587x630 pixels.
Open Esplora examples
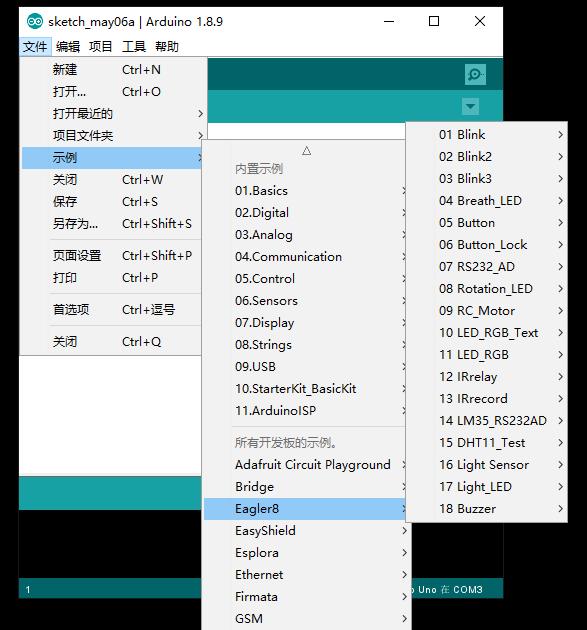(305, 553)
